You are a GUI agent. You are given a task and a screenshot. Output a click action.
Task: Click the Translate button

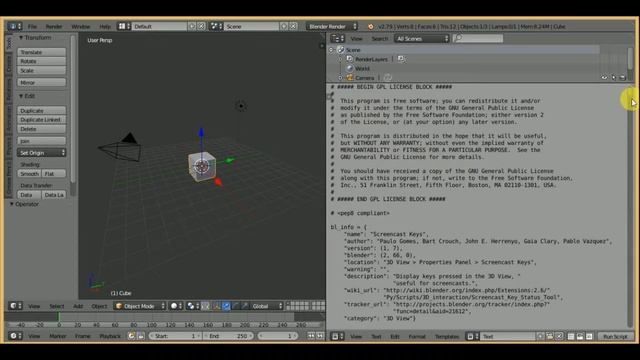42,52
